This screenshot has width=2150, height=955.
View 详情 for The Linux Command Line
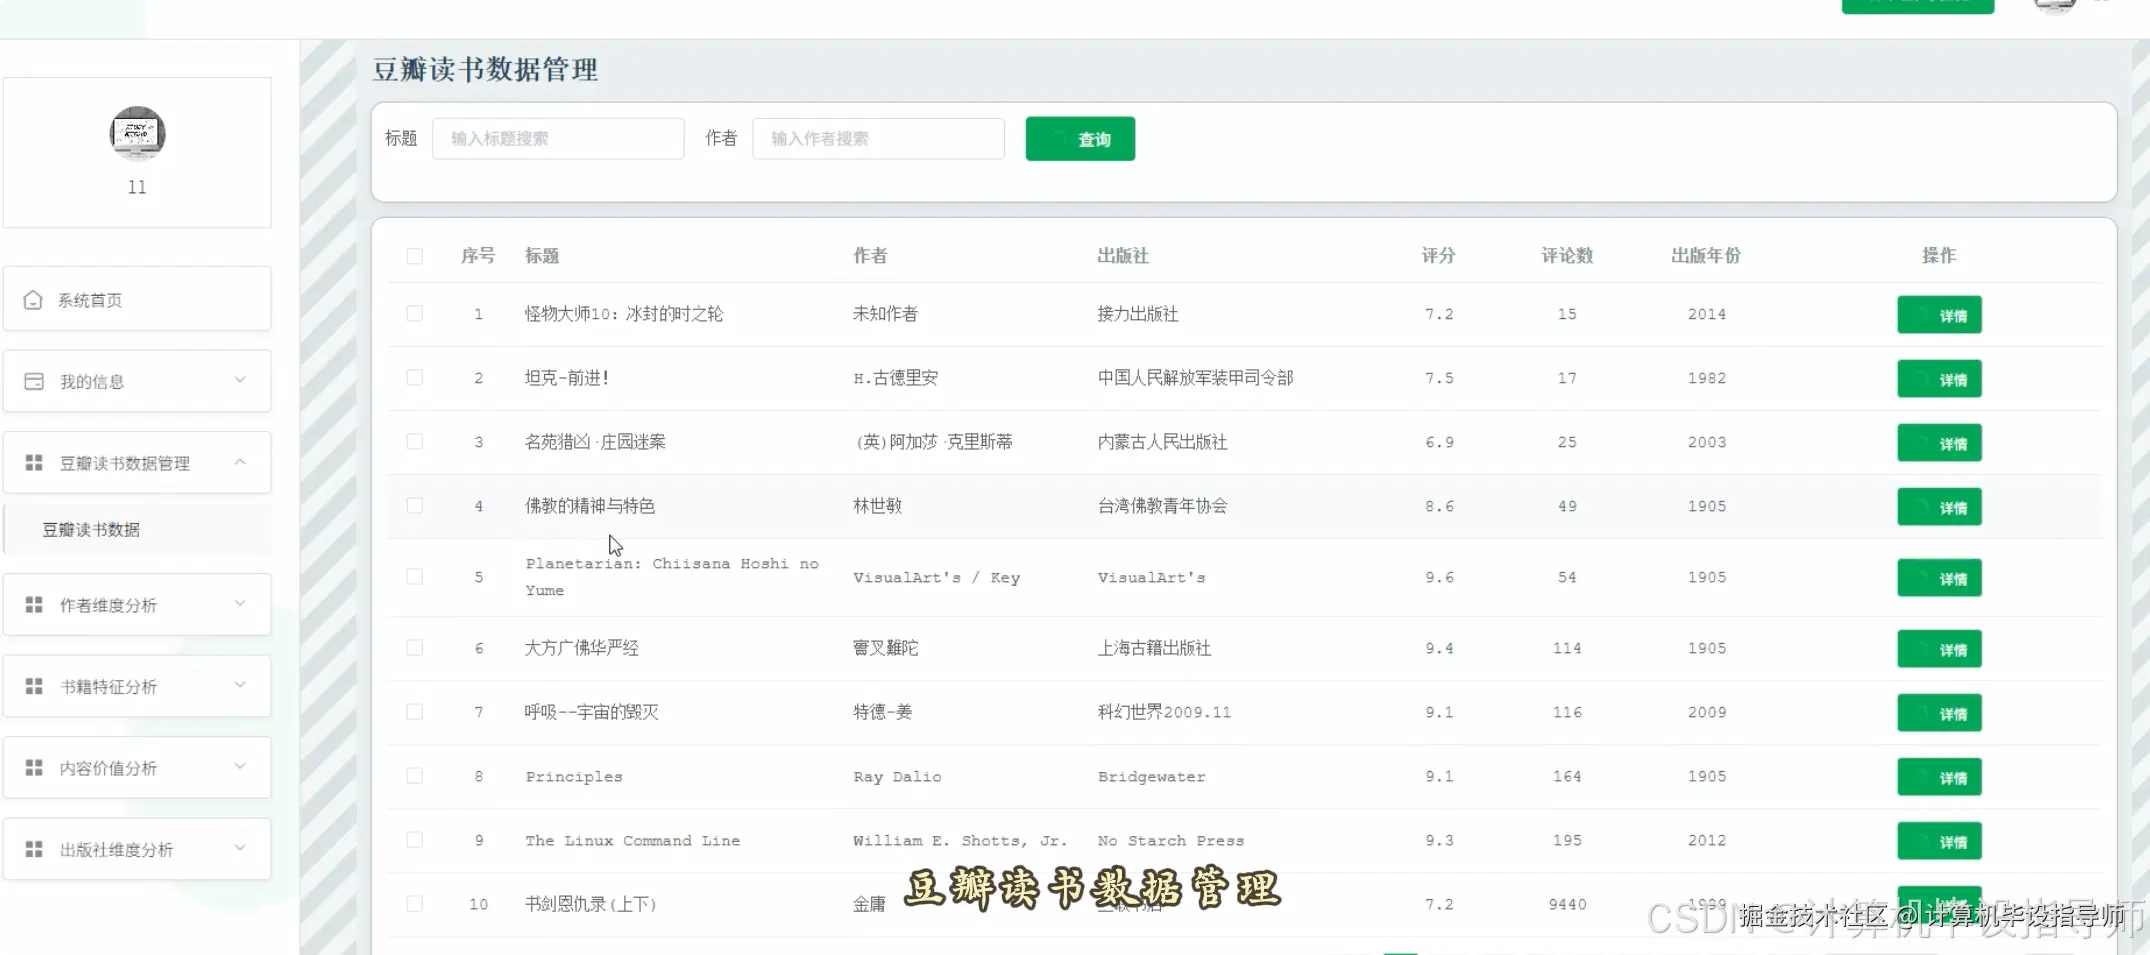[x=1939, y=841]
